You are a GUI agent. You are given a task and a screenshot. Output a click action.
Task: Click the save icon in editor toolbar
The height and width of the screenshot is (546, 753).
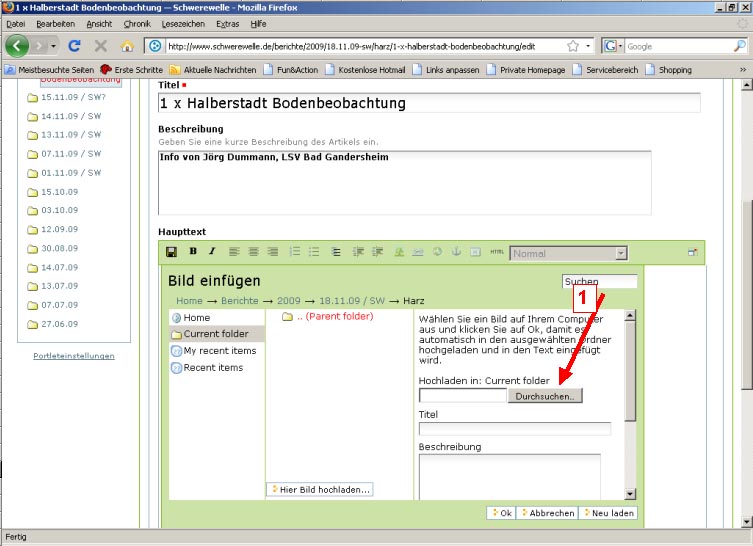point(171,252)
